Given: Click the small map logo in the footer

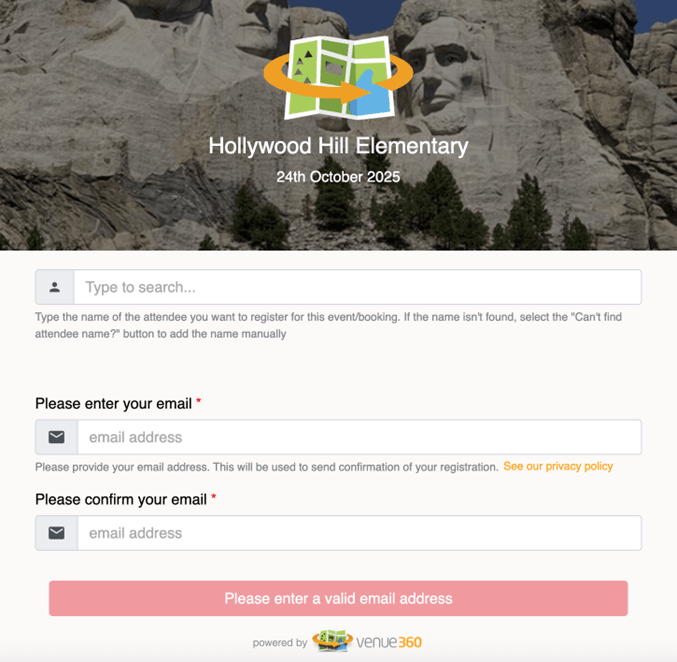Looking at the screenshot, I should [332, 641].
